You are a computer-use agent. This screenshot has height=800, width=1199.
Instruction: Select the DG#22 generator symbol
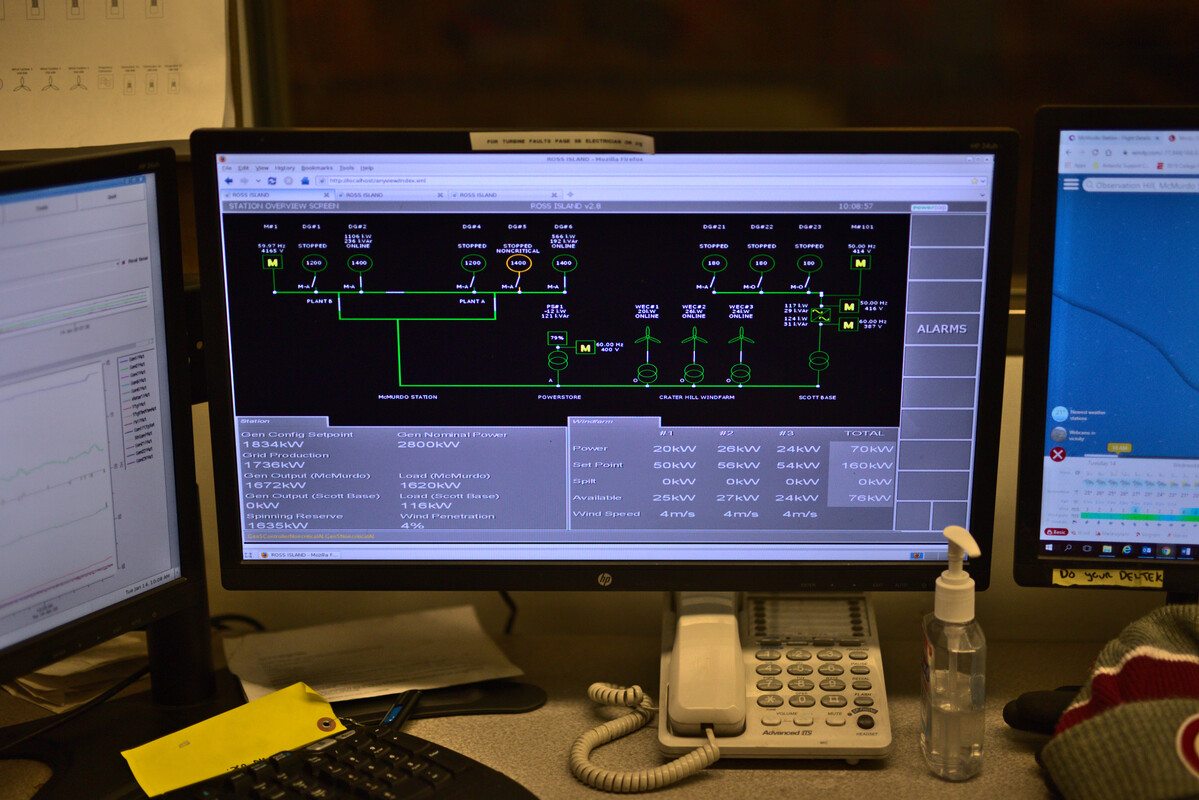[762, 262]
